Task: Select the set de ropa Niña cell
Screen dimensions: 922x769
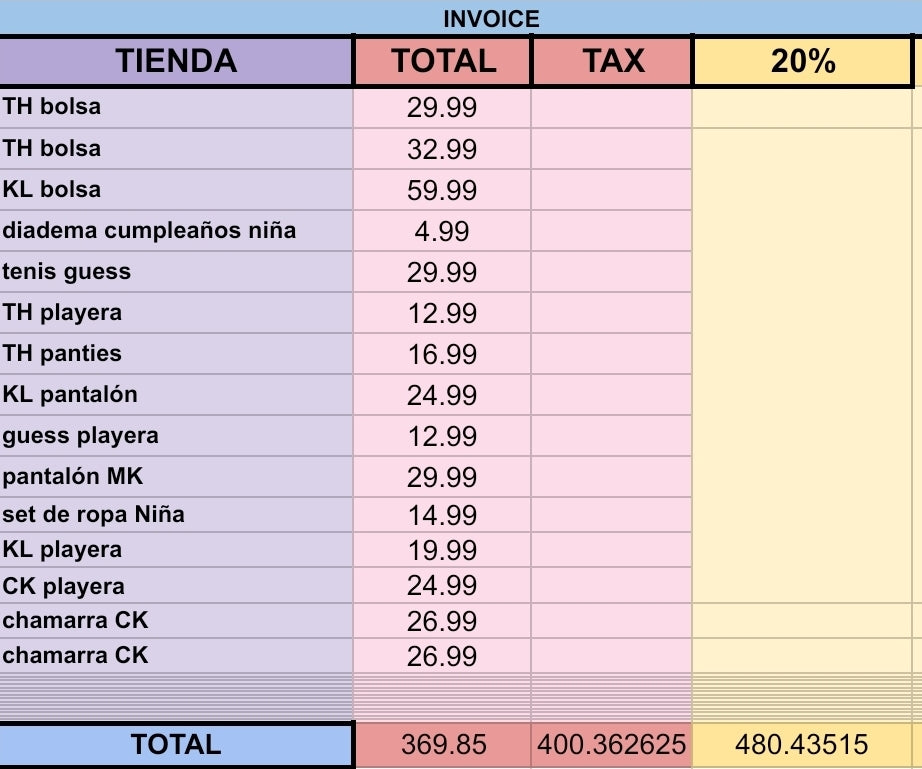Action: [x=176, y=514]
